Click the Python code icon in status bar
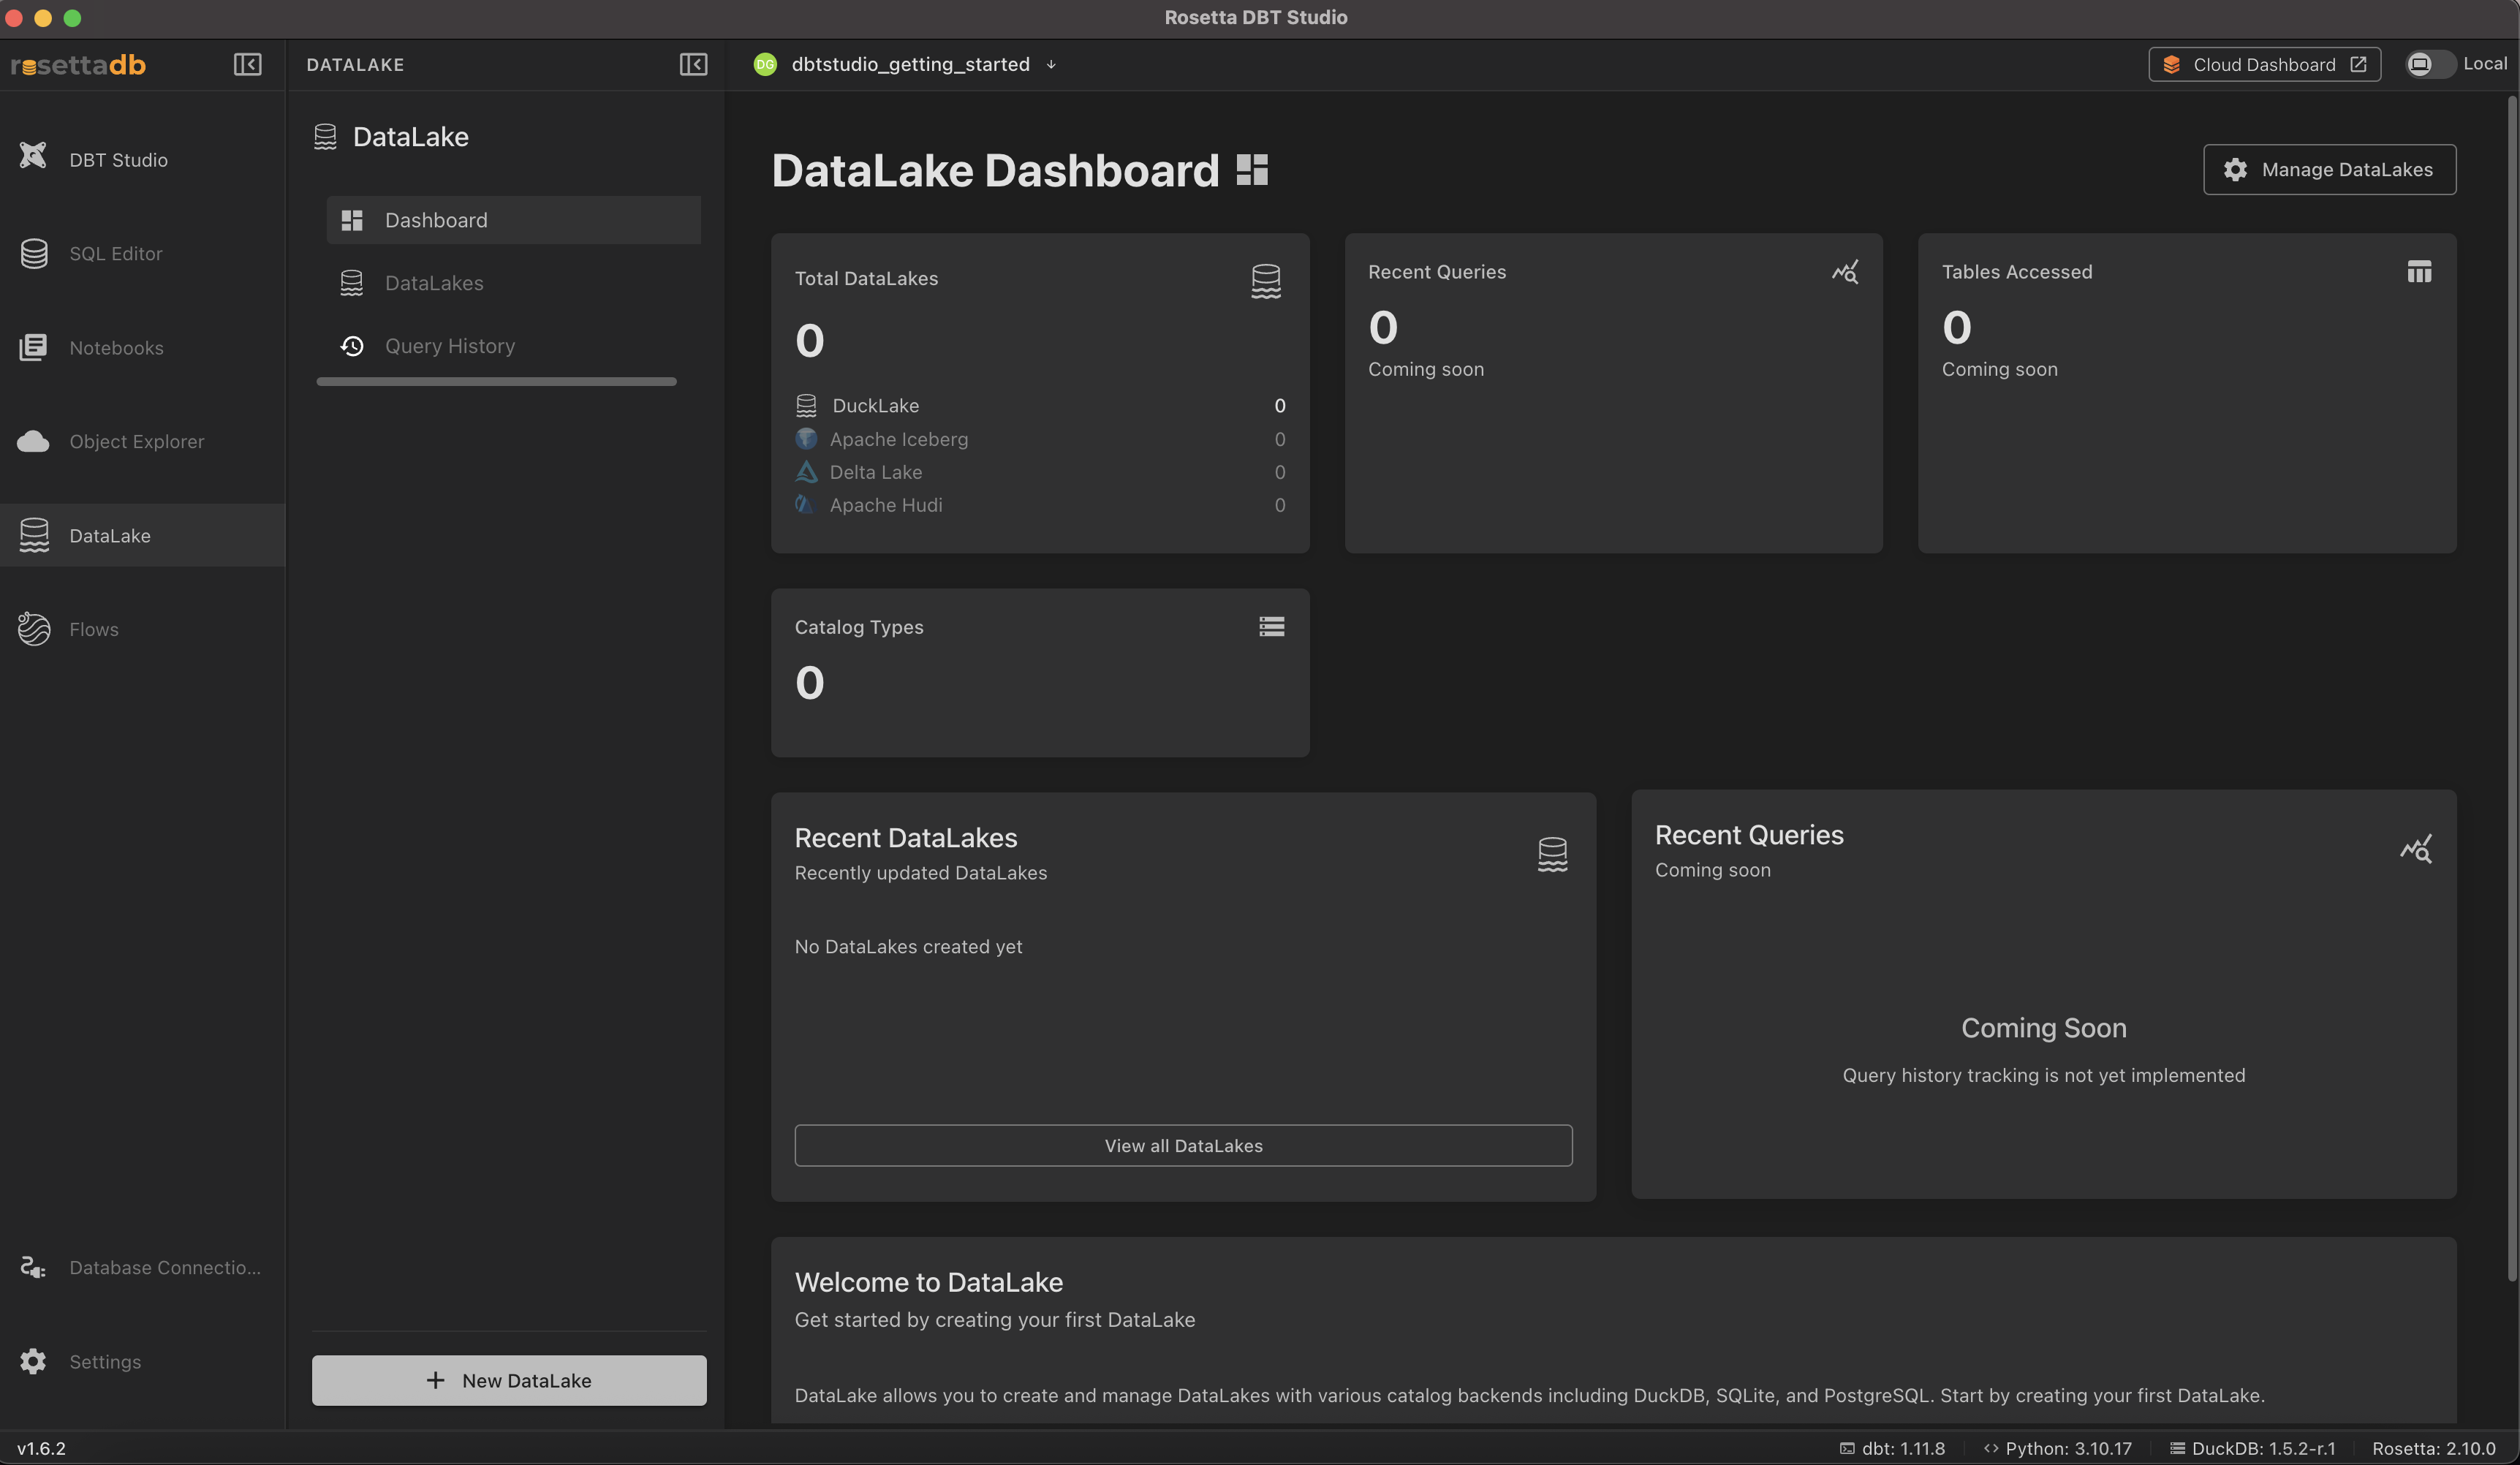This screenshot has width=2520, height=1465. (1990, 1448)
